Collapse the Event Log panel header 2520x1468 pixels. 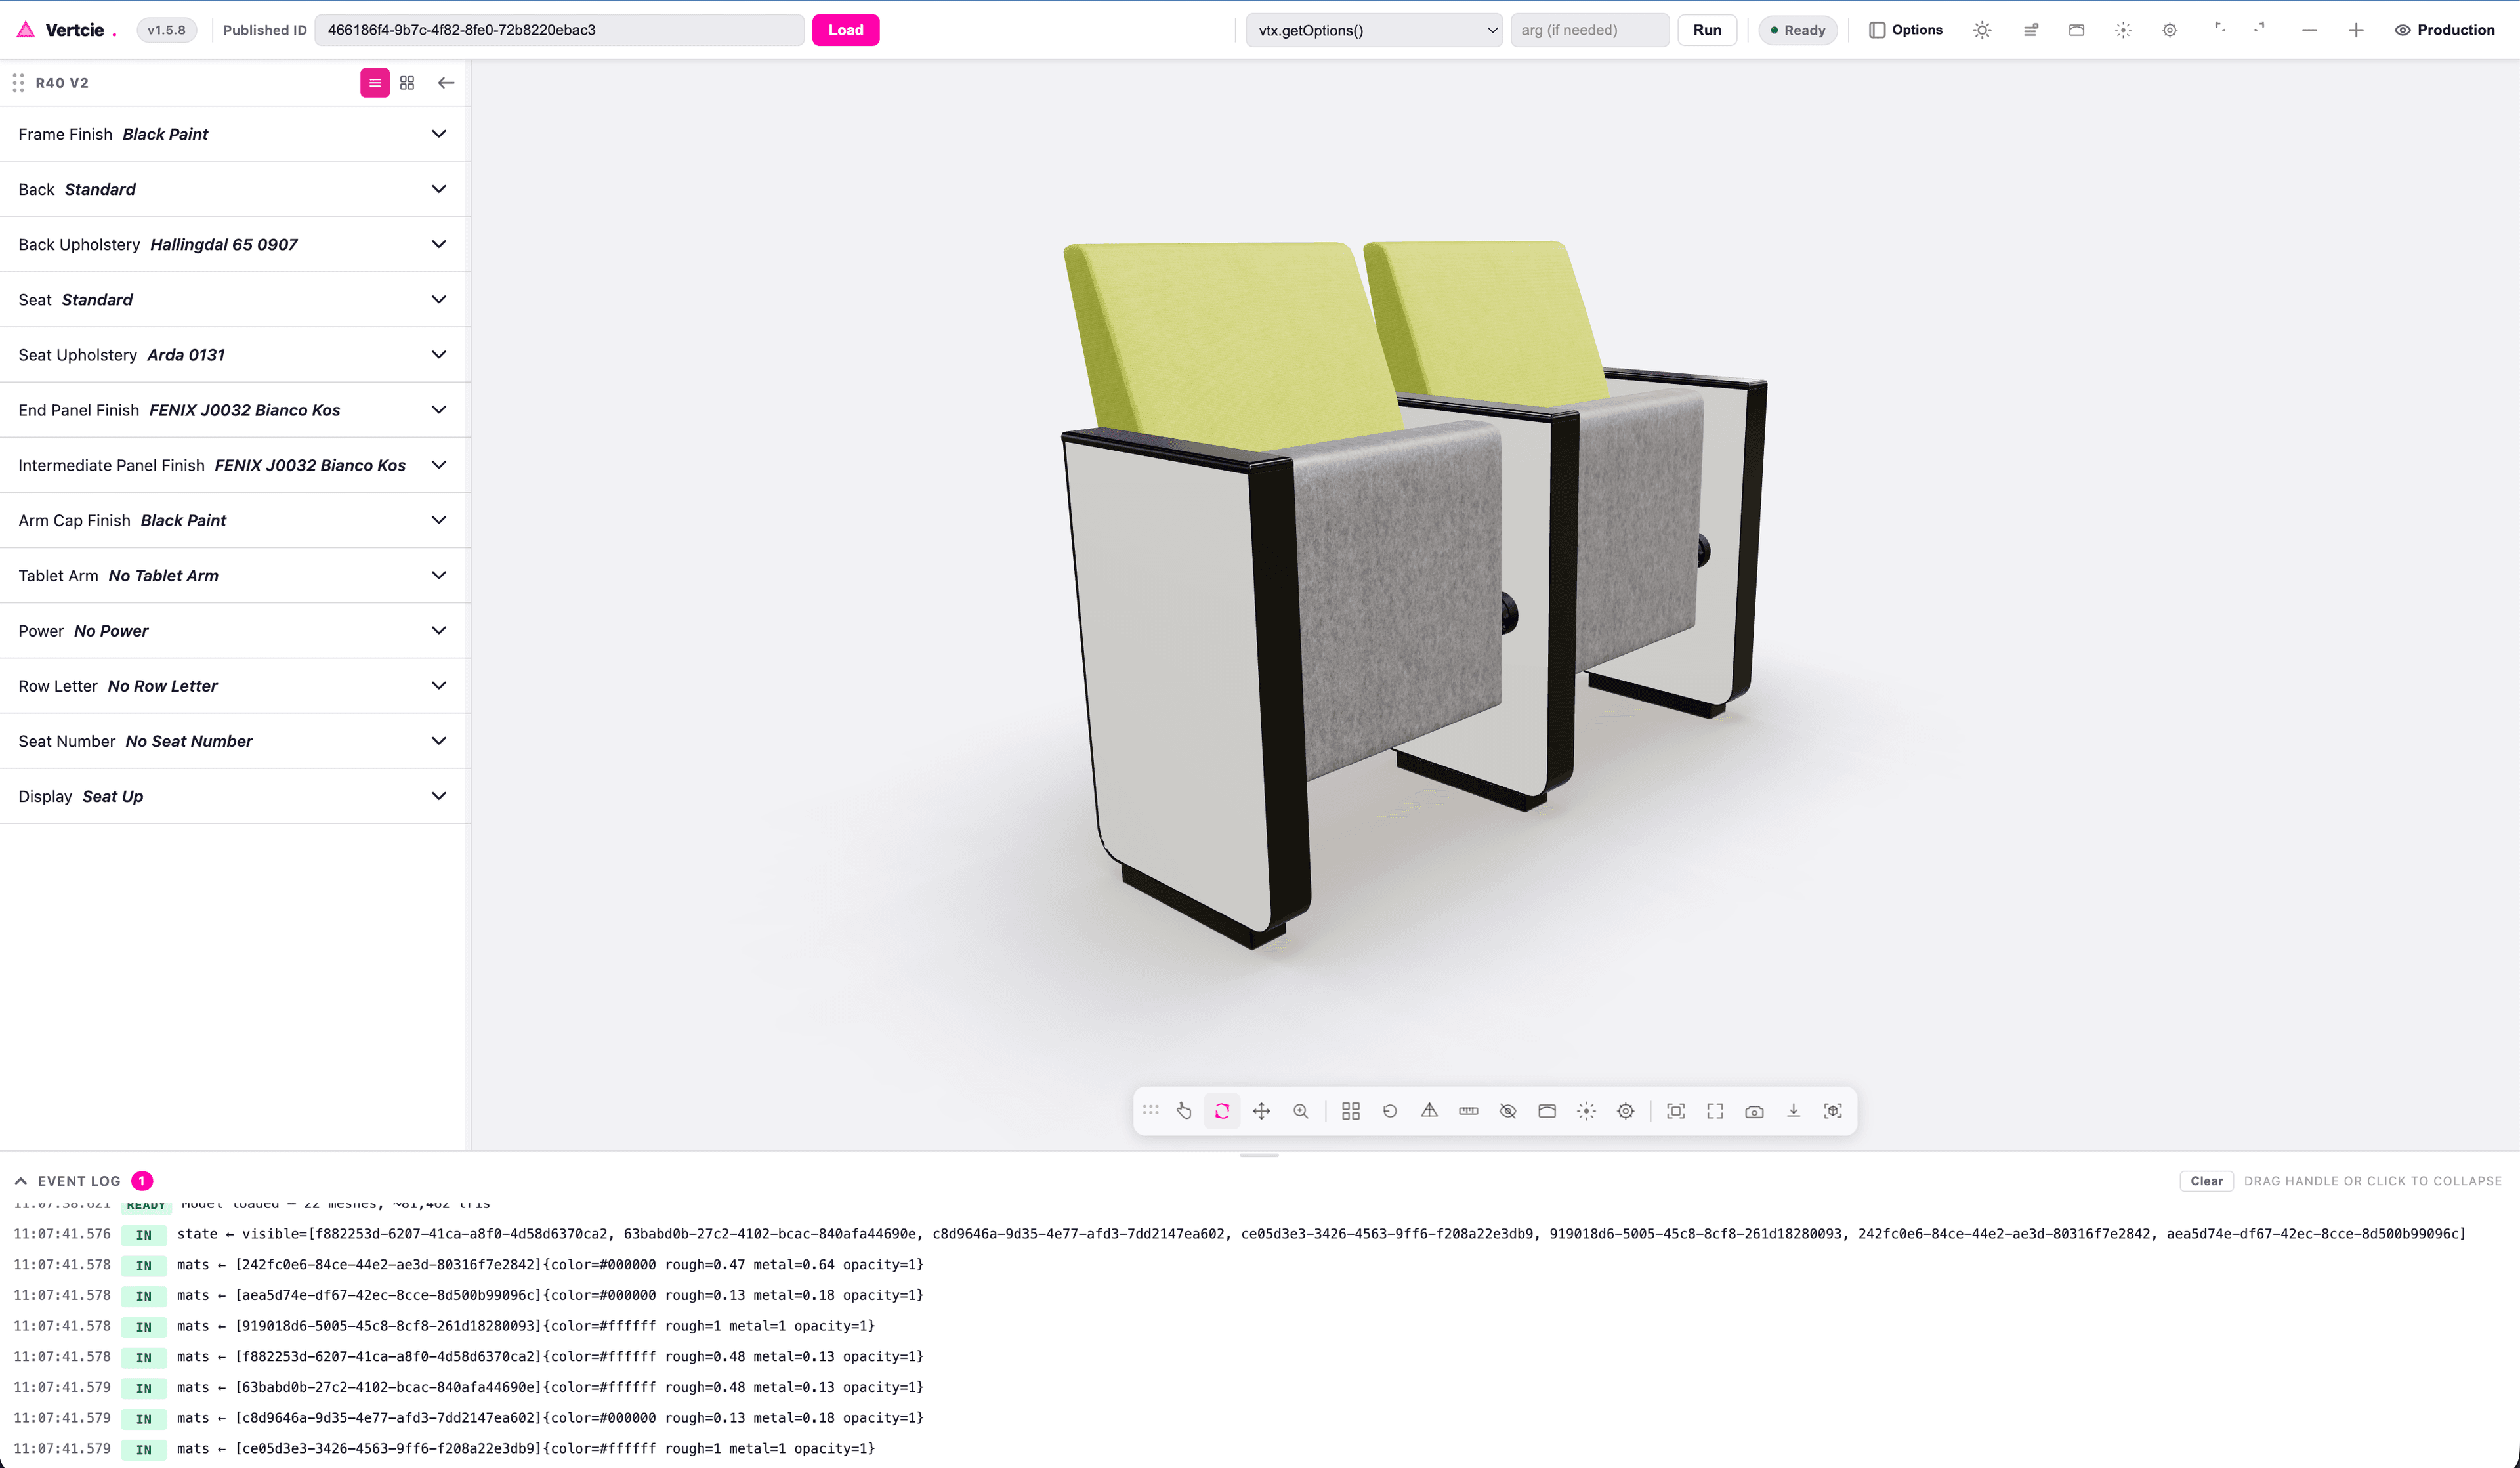point(79,1181)
